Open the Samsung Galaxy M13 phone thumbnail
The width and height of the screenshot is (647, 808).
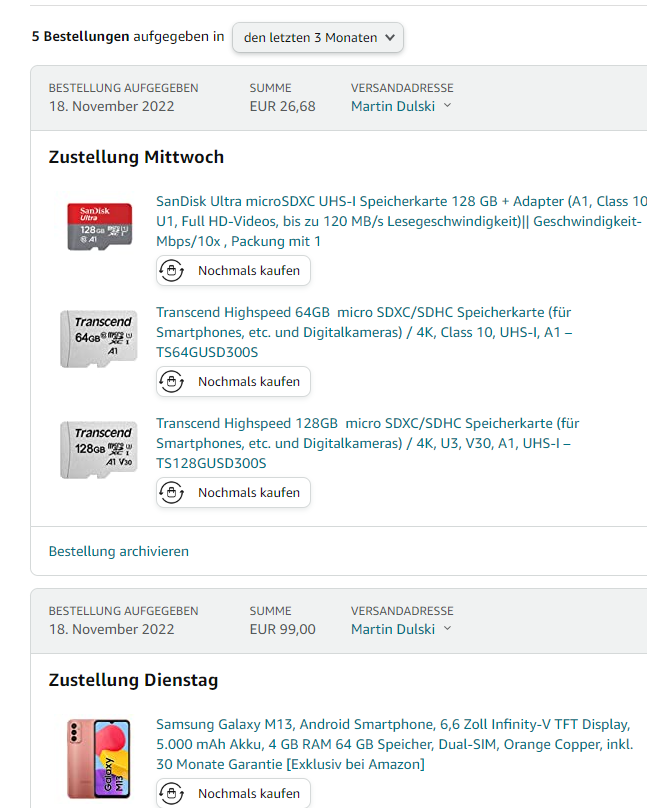(98, 759)
